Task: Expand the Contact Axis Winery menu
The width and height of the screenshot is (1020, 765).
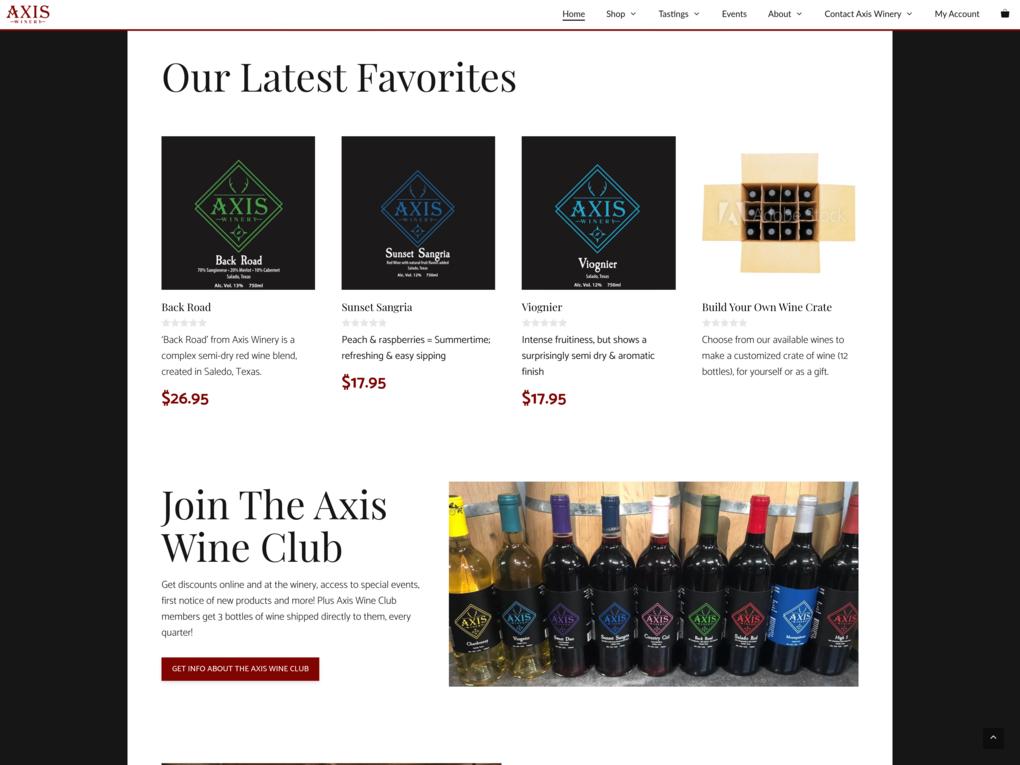Action: point(868,14)
